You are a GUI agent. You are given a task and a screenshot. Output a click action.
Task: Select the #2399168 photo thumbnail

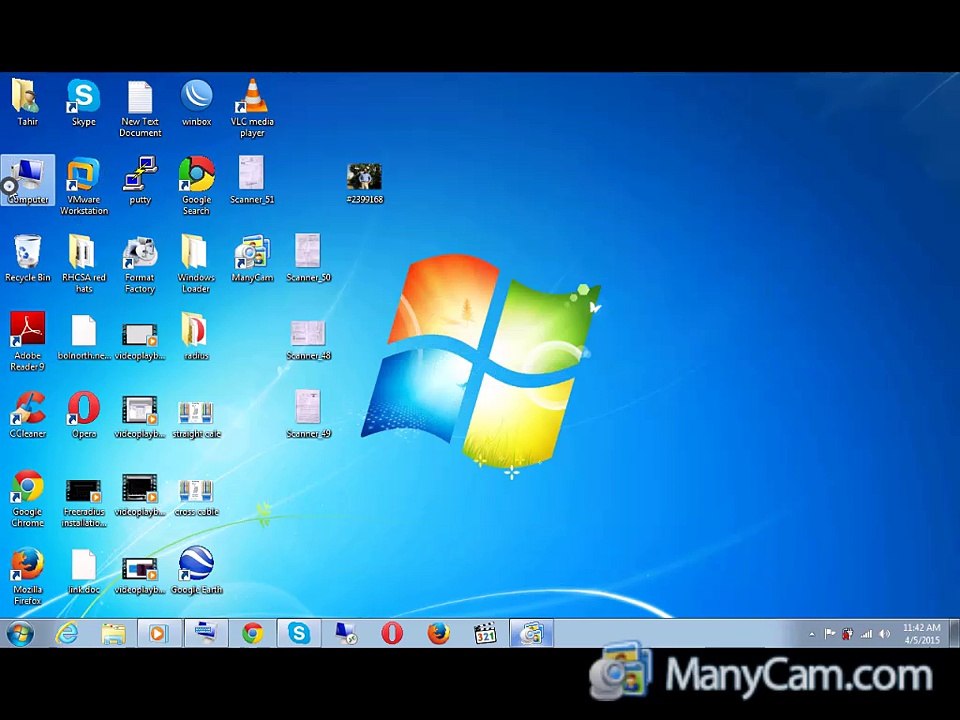coord(364,183)
